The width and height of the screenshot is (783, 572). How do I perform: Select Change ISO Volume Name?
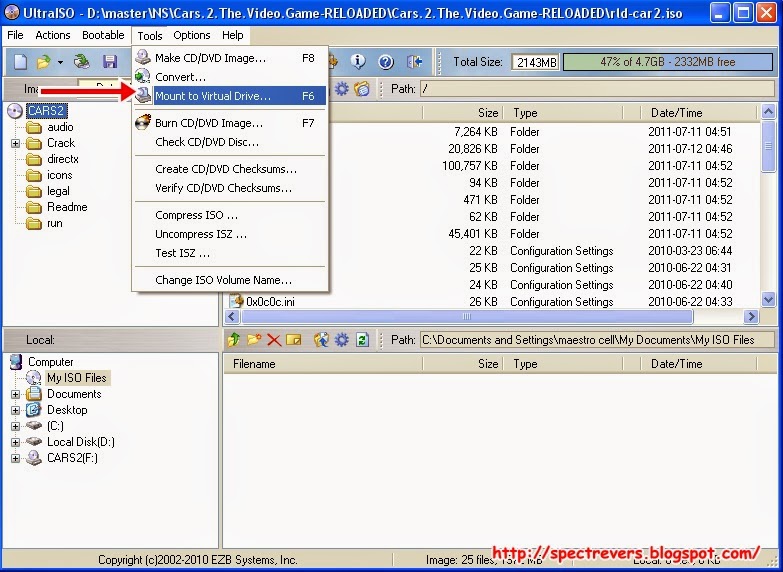click(x=230, y=280)
